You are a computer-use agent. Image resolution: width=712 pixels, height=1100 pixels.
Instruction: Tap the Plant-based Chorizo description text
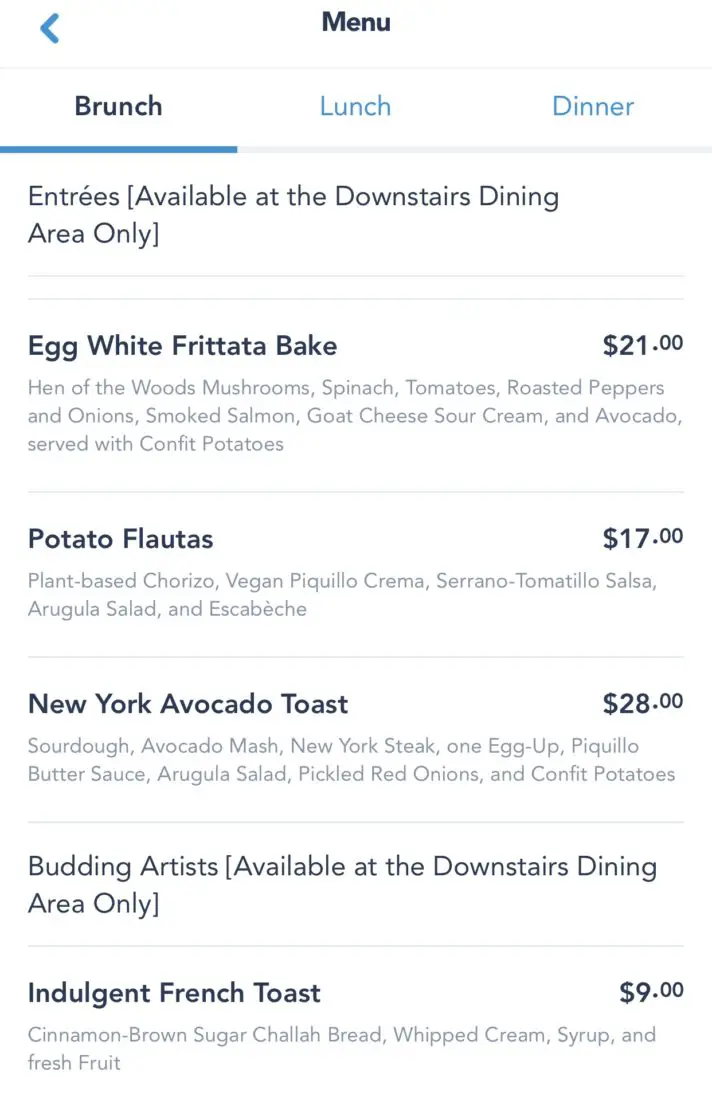coord(344,594)
